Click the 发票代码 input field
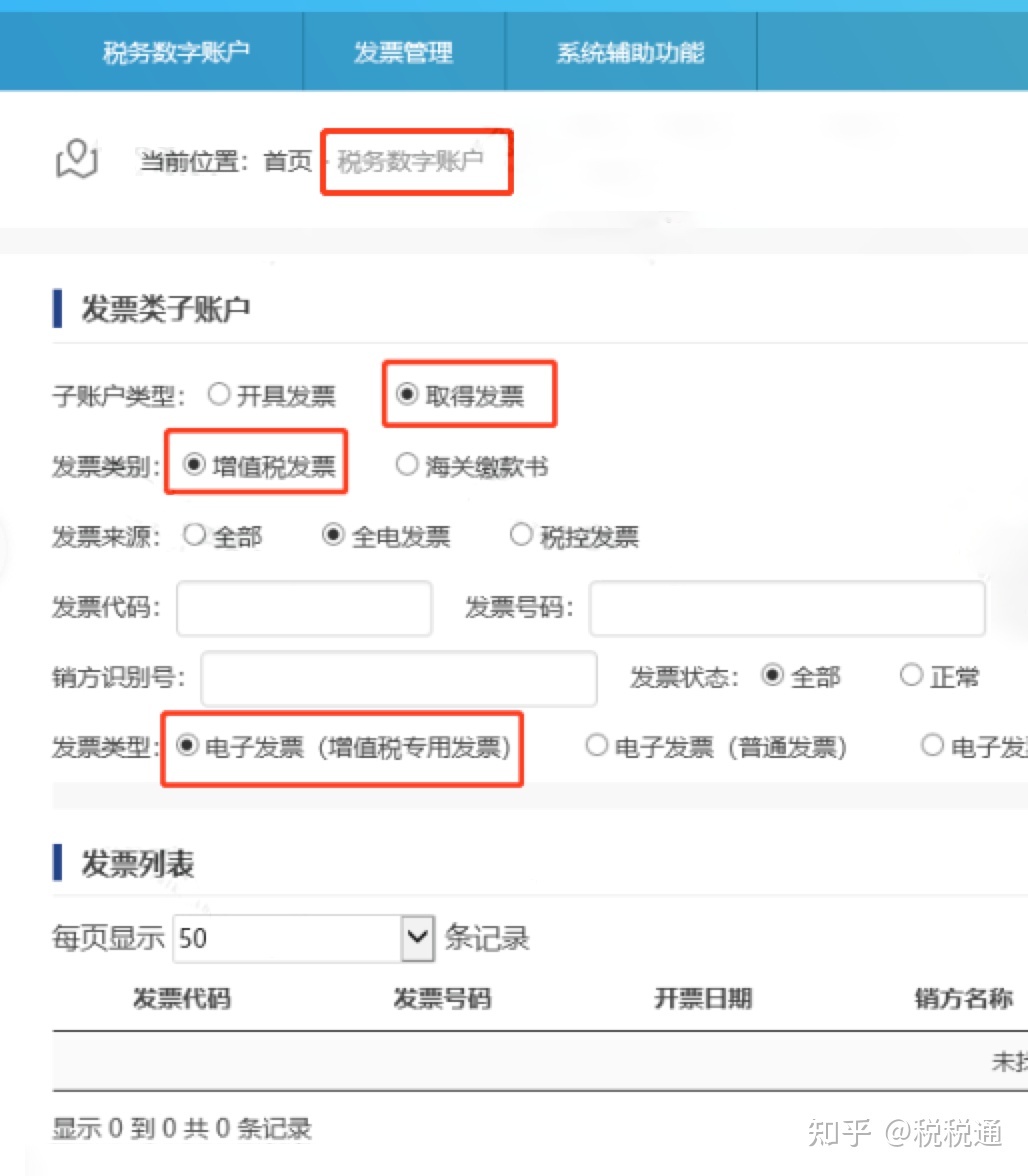Viewport: 1028px width, 1176px height. (x=304, y=608)
